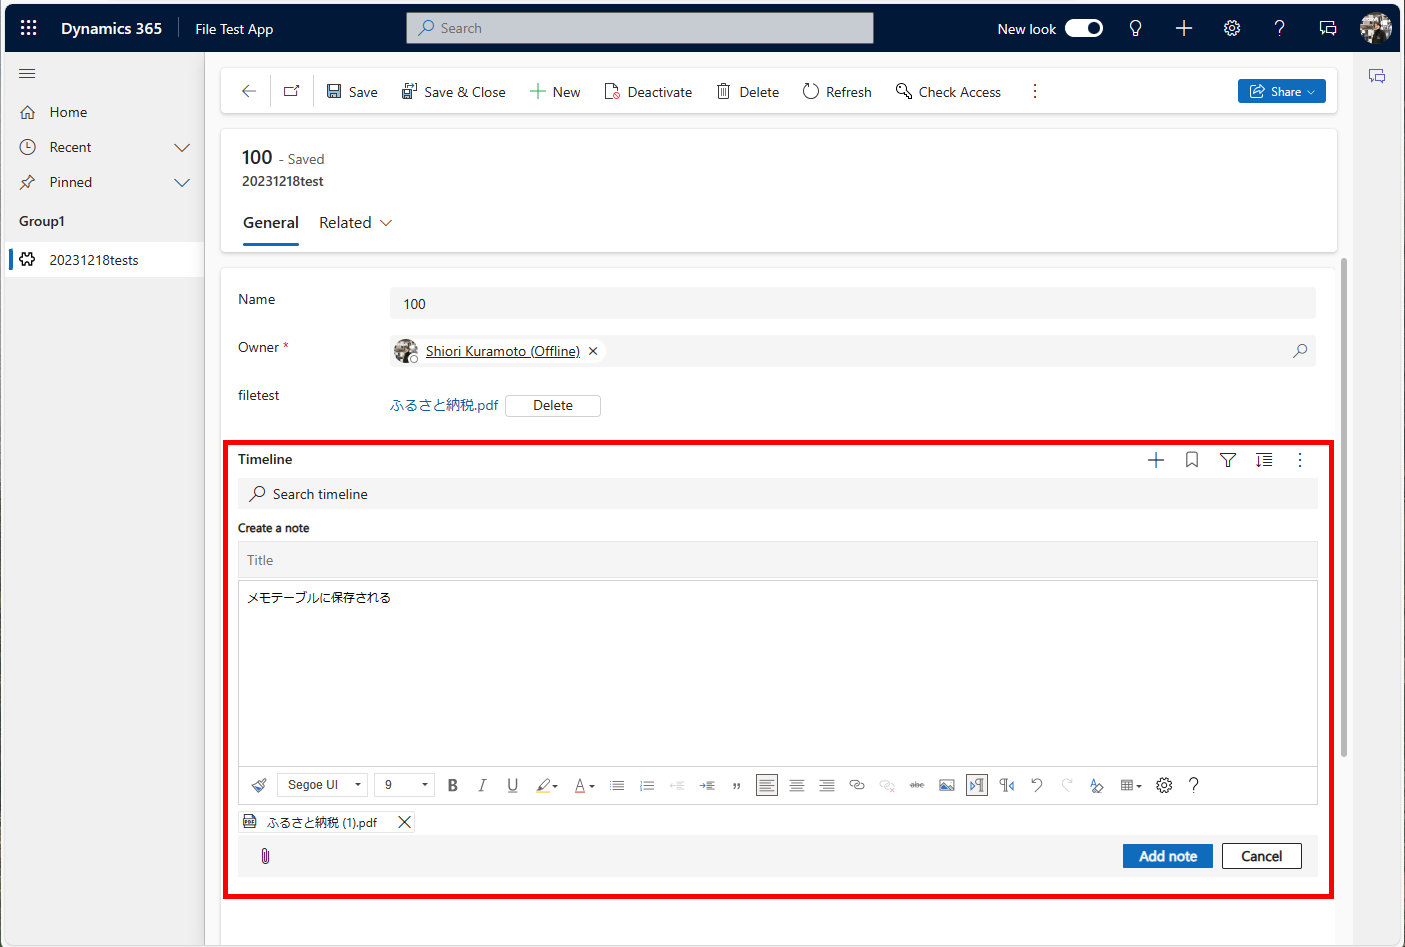Cancel the note creation
1405x947 pixels.
(x=1262, y=856)
